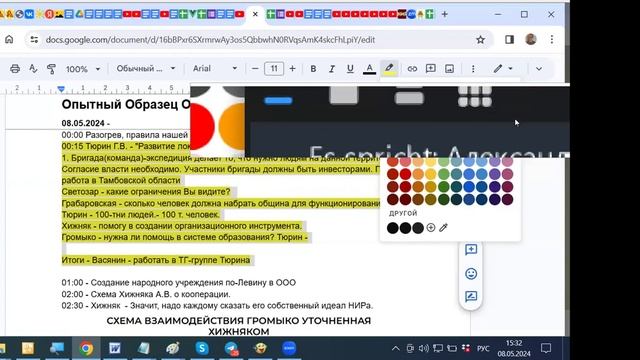Insert a link from the toolbar
The width and height of the screenshot is (640, 360).
[412, 69]
